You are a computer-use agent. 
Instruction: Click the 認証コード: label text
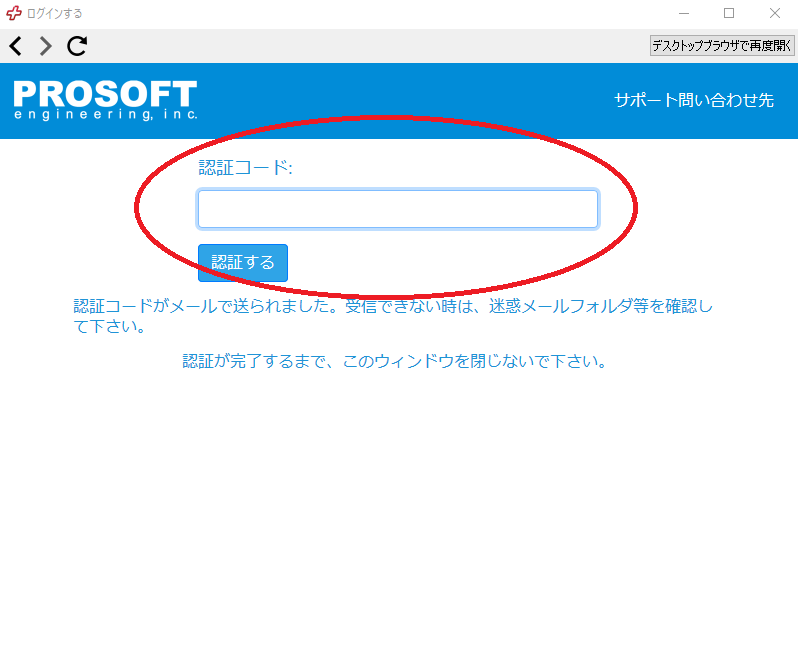pos(245,168)
